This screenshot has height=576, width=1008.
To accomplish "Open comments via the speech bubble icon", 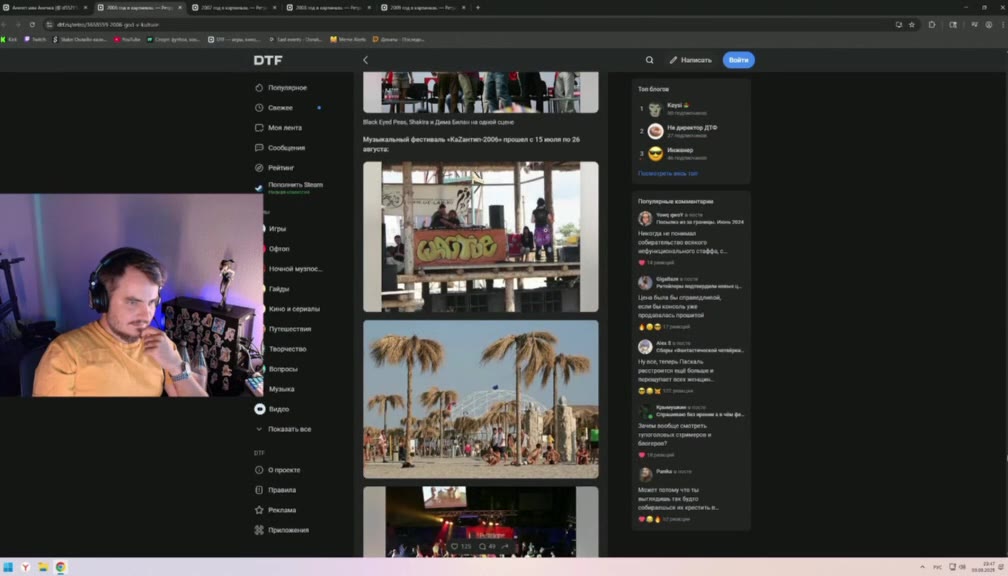I will coord(482,546).
